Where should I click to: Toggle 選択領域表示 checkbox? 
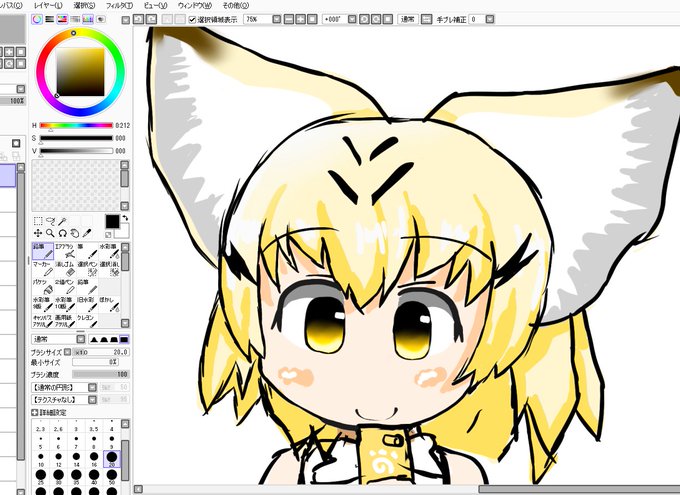tap(193, 20)
